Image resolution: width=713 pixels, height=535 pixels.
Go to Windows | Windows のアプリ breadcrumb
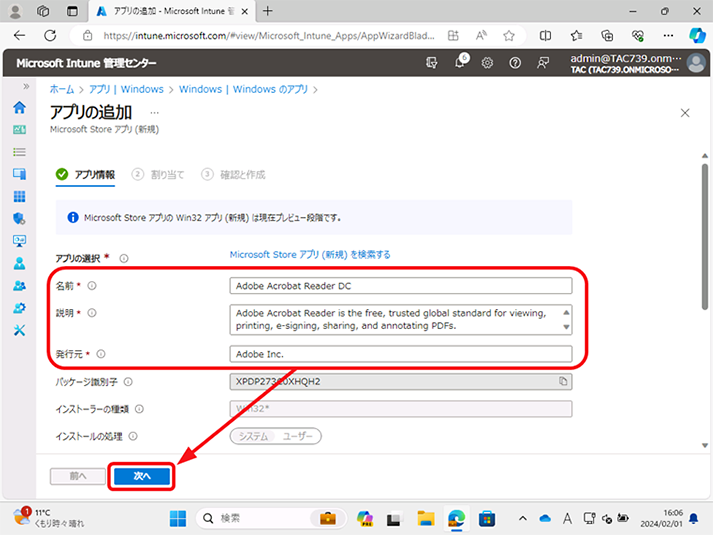click(243, 89)
